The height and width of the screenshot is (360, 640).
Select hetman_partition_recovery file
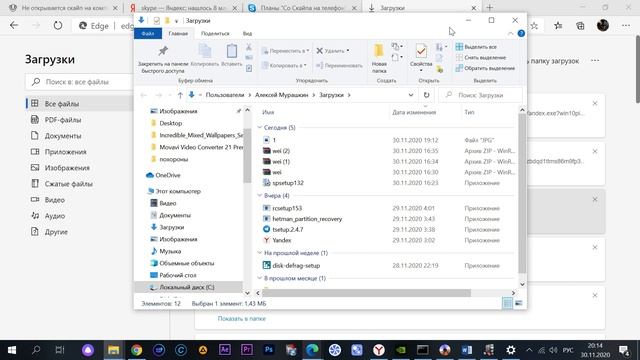[x=307, y=219]
